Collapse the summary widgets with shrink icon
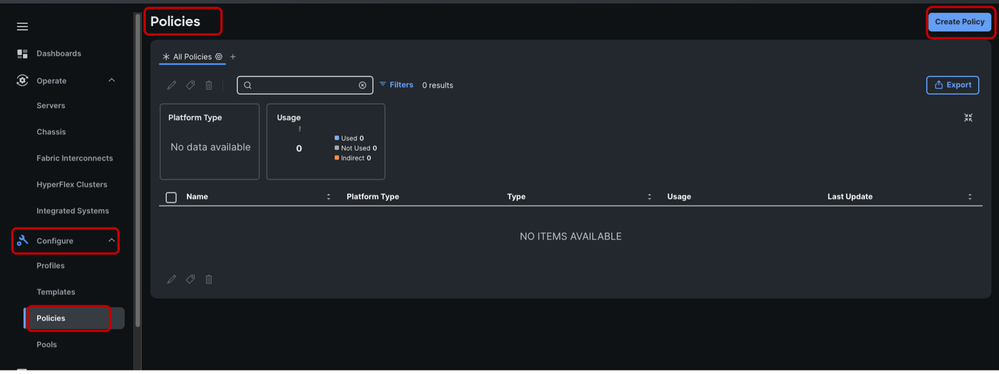Viewport: 999px width, 374px height. pos(968,117)
